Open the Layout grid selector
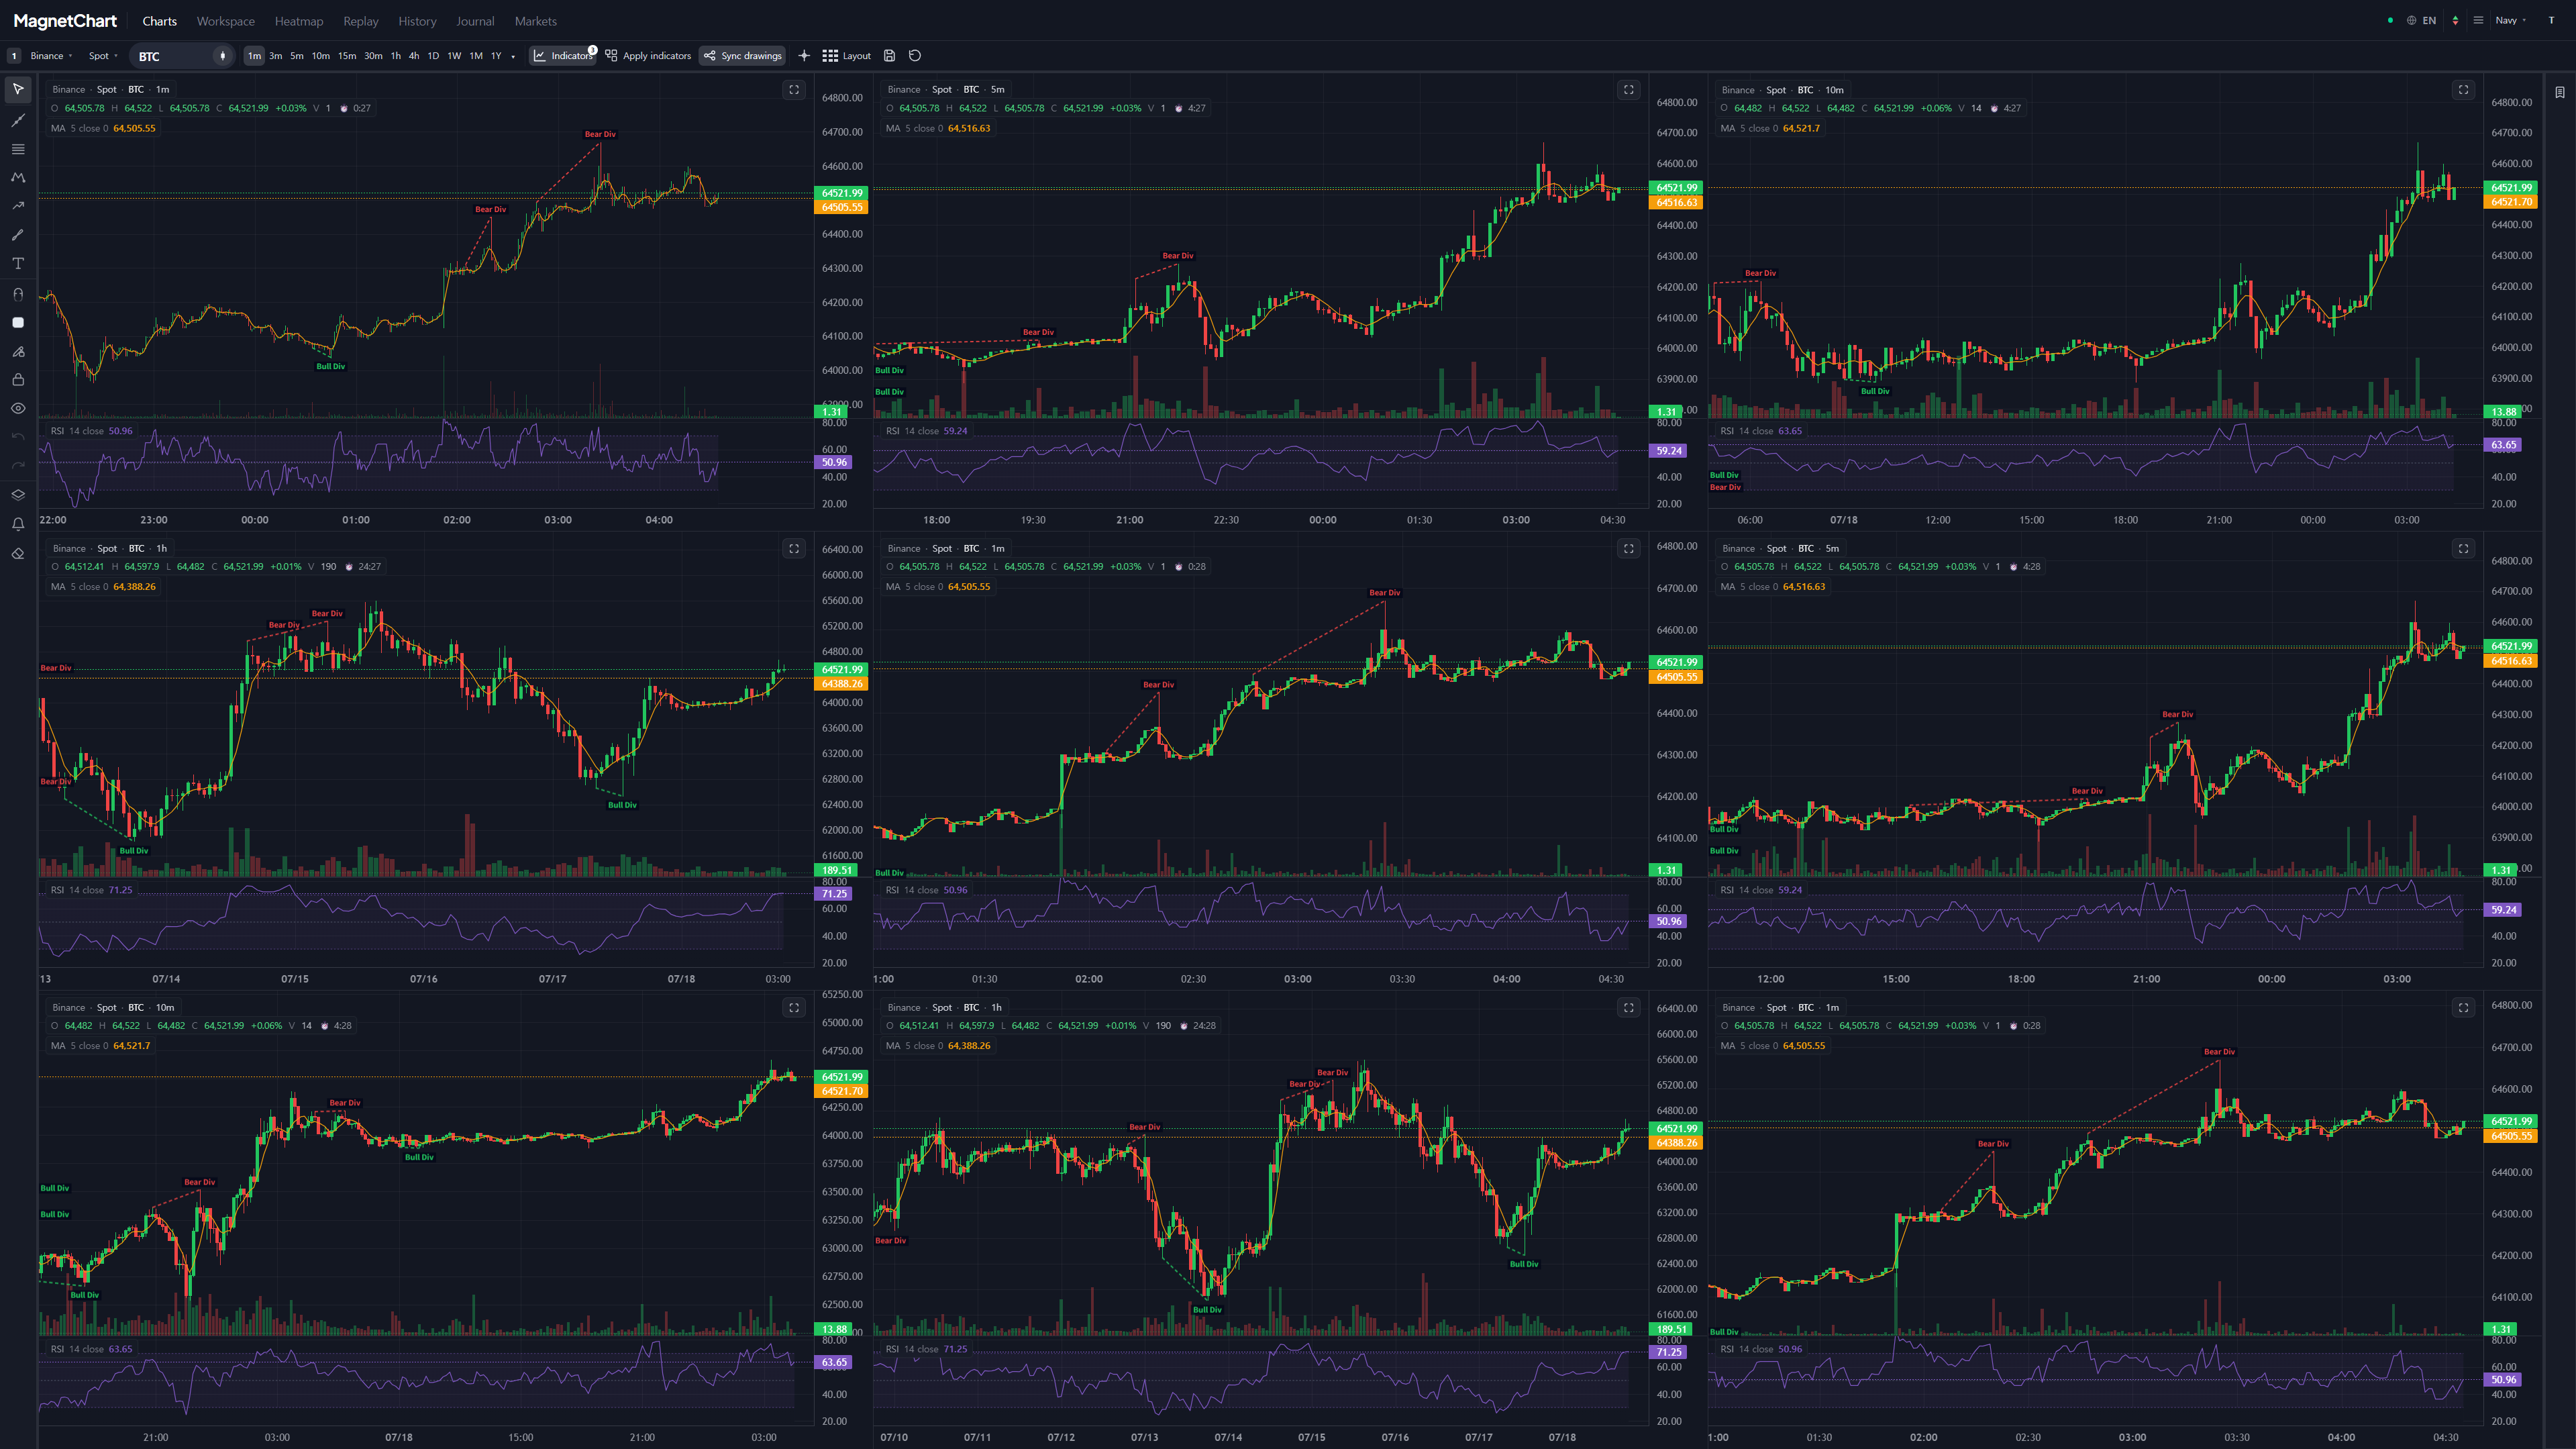The height and width of the screenshot is (1449, 2576). click(846, 56)
